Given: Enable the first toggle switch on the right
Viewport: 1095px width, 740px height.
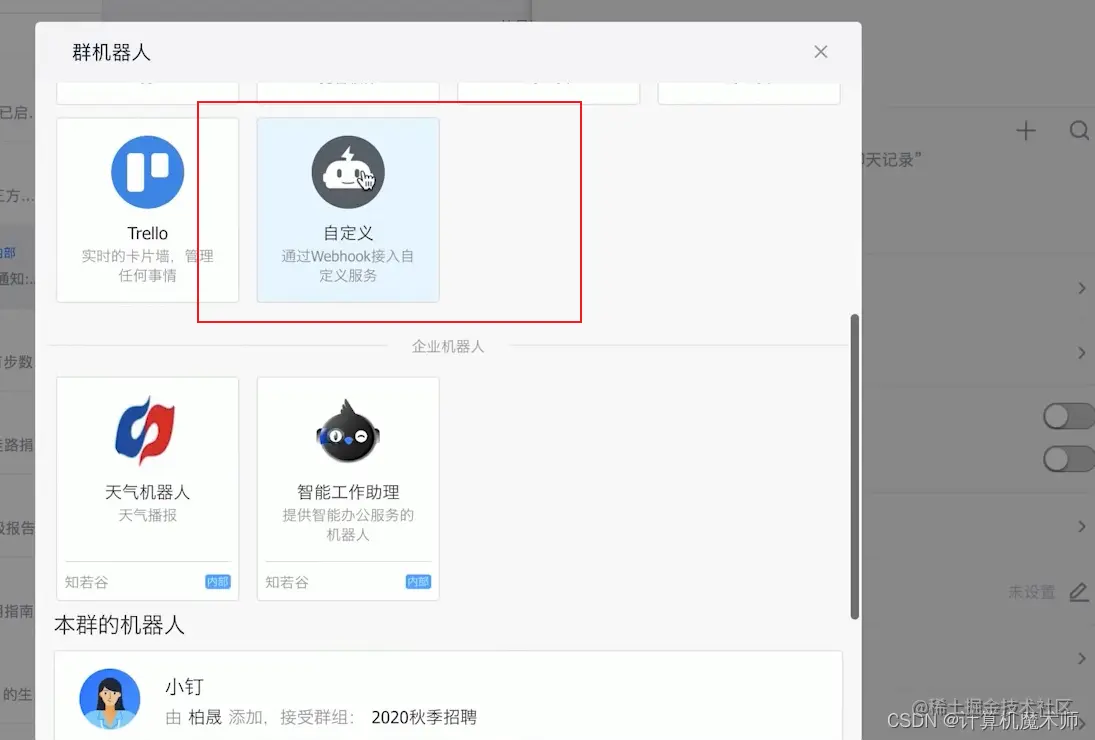Looking at the screenshot, I should tap(1068, 416).
